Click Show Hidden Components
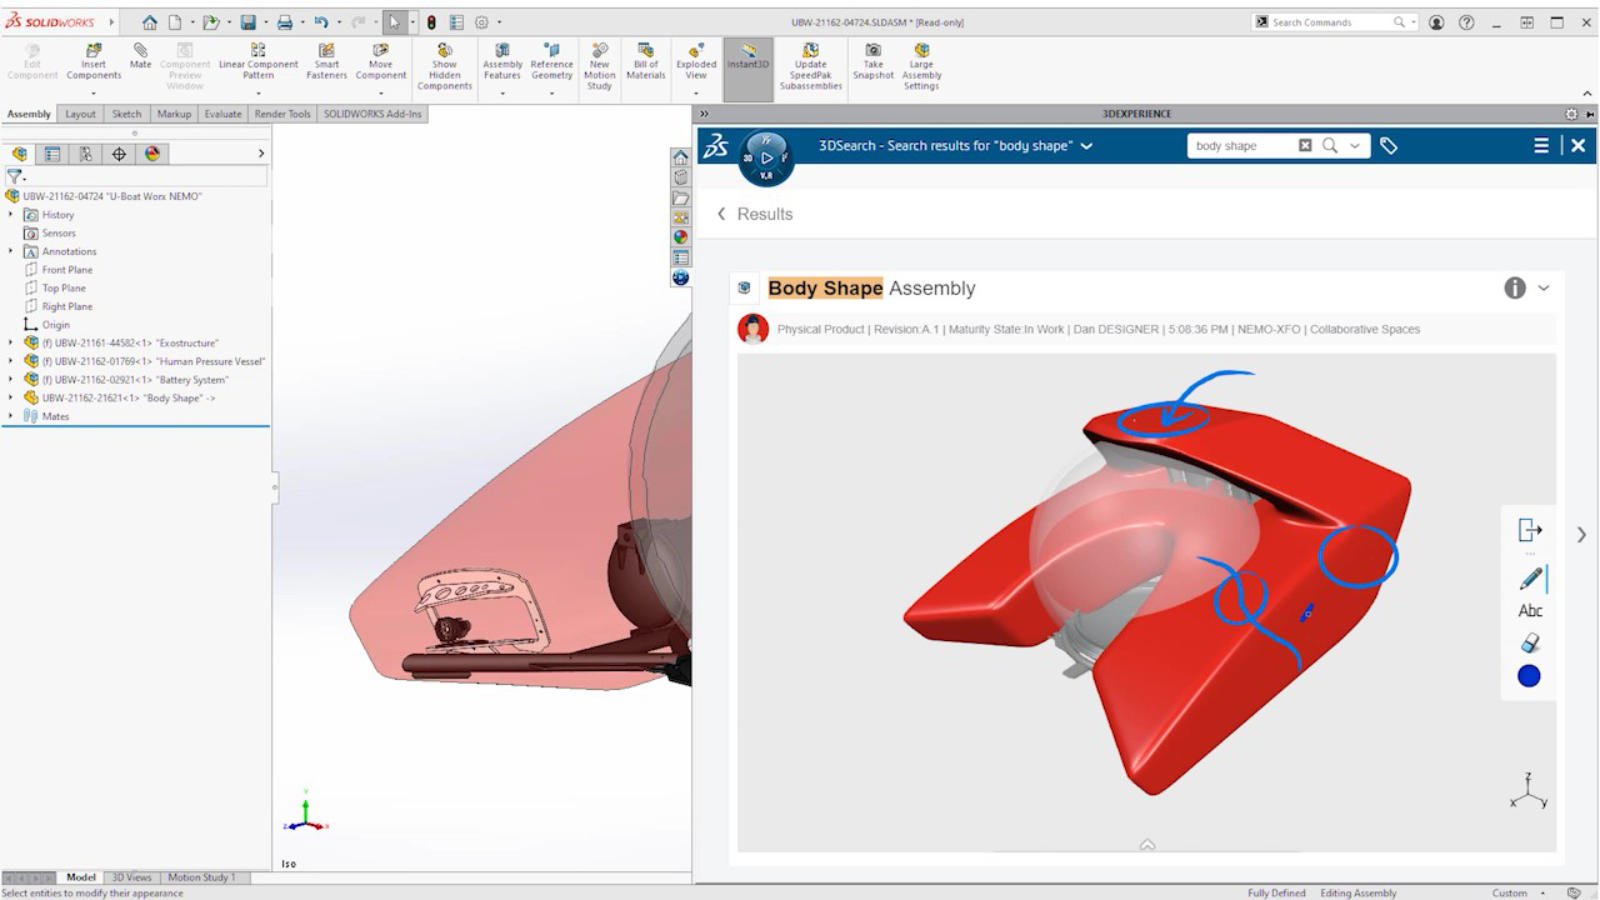The width and height of the screenshot is (1600, 900). pyautogui.click(x=444, y=67)
